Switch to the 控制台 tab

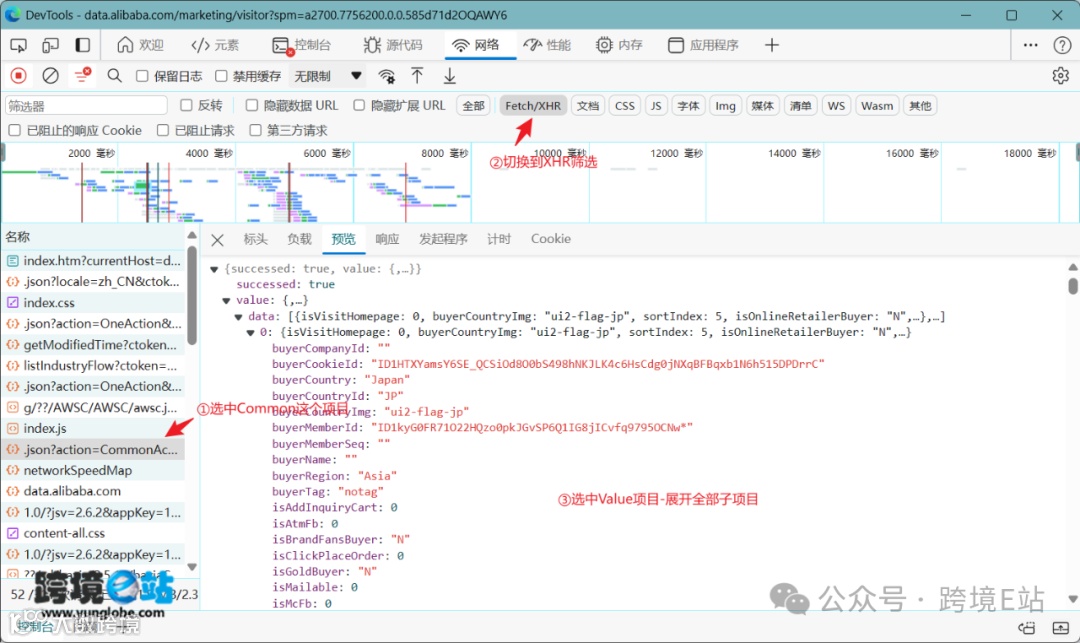tap(302, 45)
